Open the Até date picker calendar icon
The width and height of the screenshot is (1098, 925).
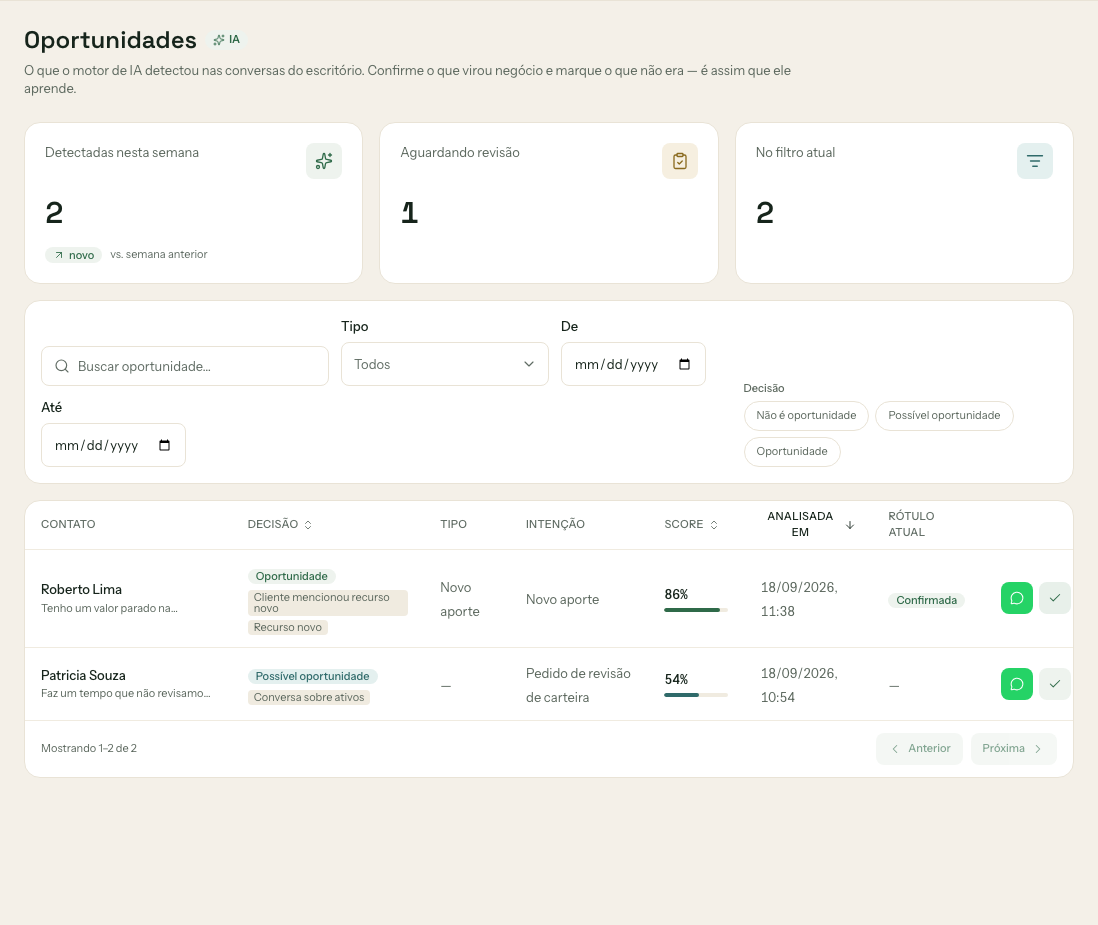pos(165,445)
